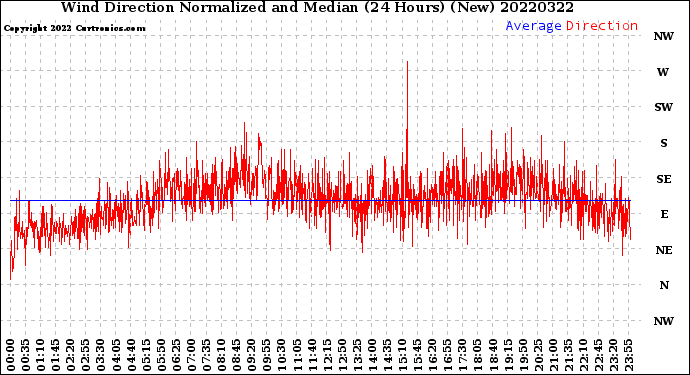The width and height of the screenshot is (690, 375).
Task: Click the 14:00 time label
Action: click(372, 355)
